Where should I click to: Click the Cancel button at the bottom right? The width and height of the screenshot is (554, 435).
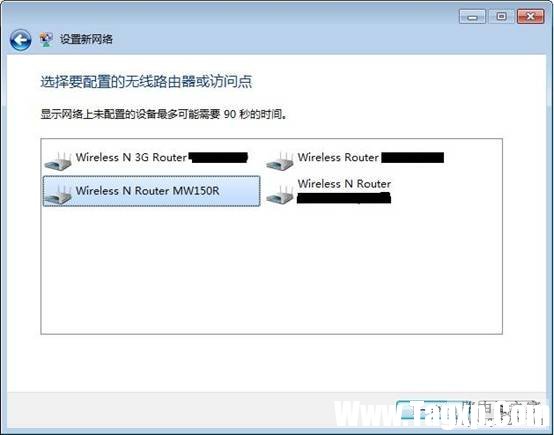coord(505,412)
